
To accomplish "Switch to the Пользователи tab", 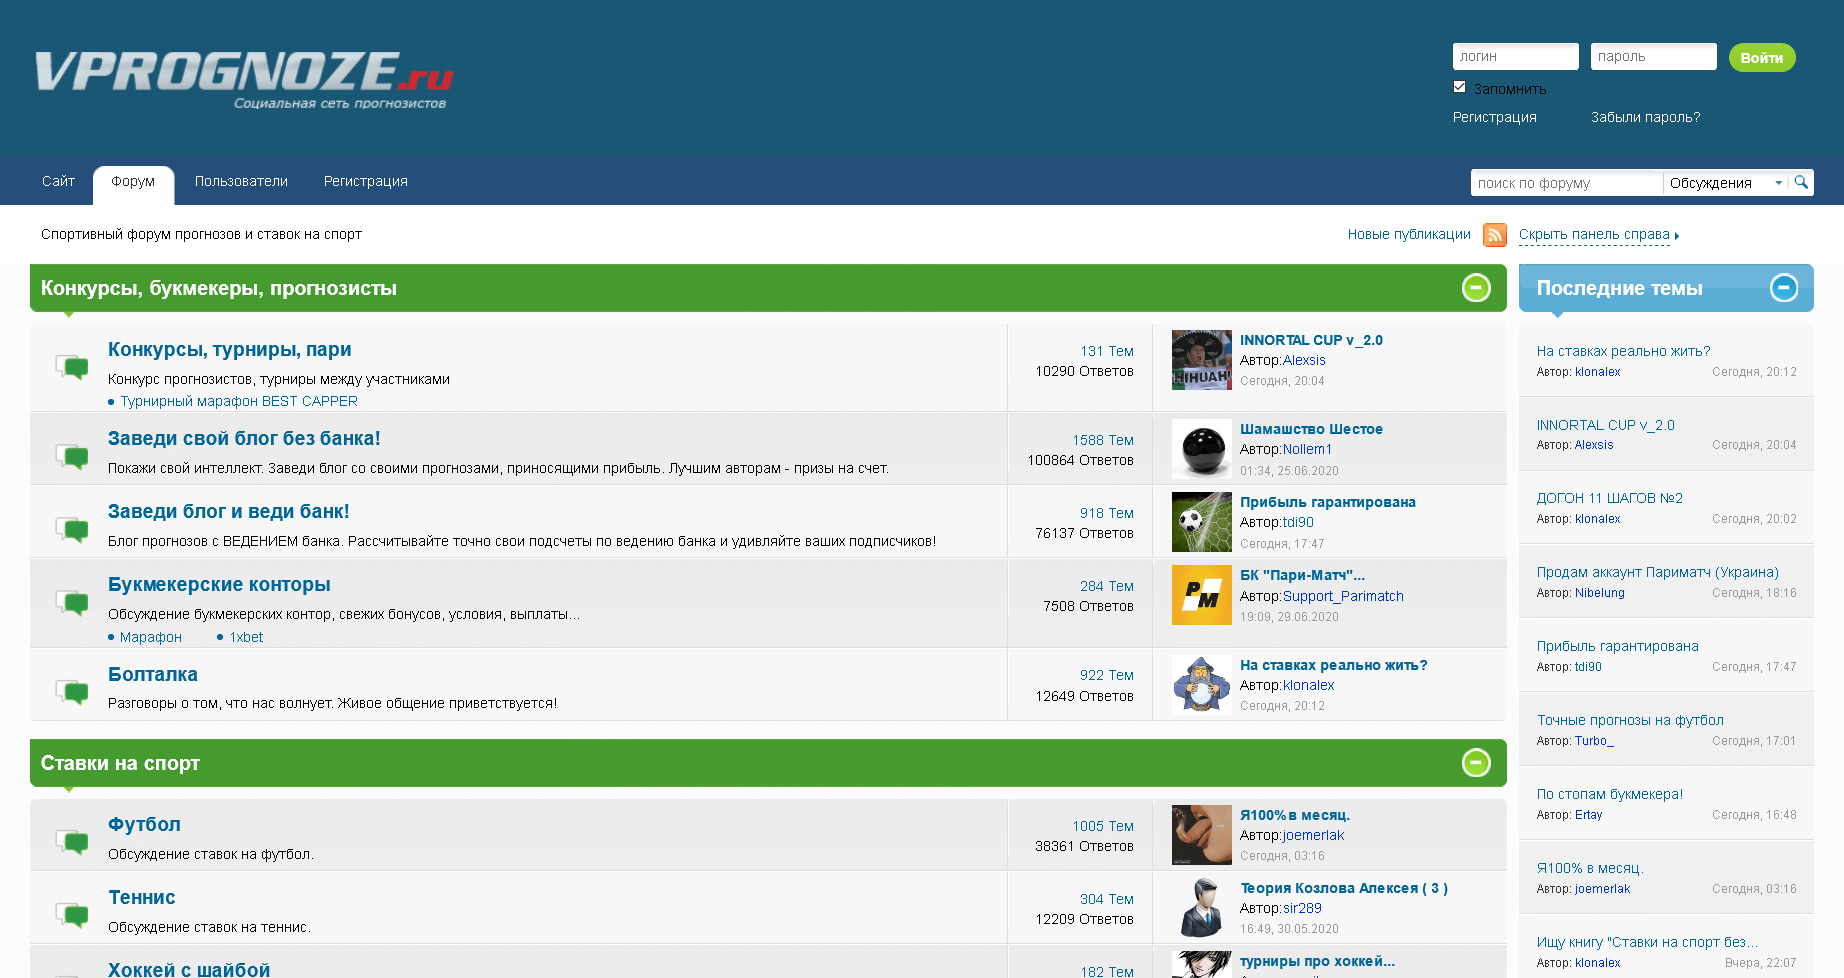I will point(241,181).
